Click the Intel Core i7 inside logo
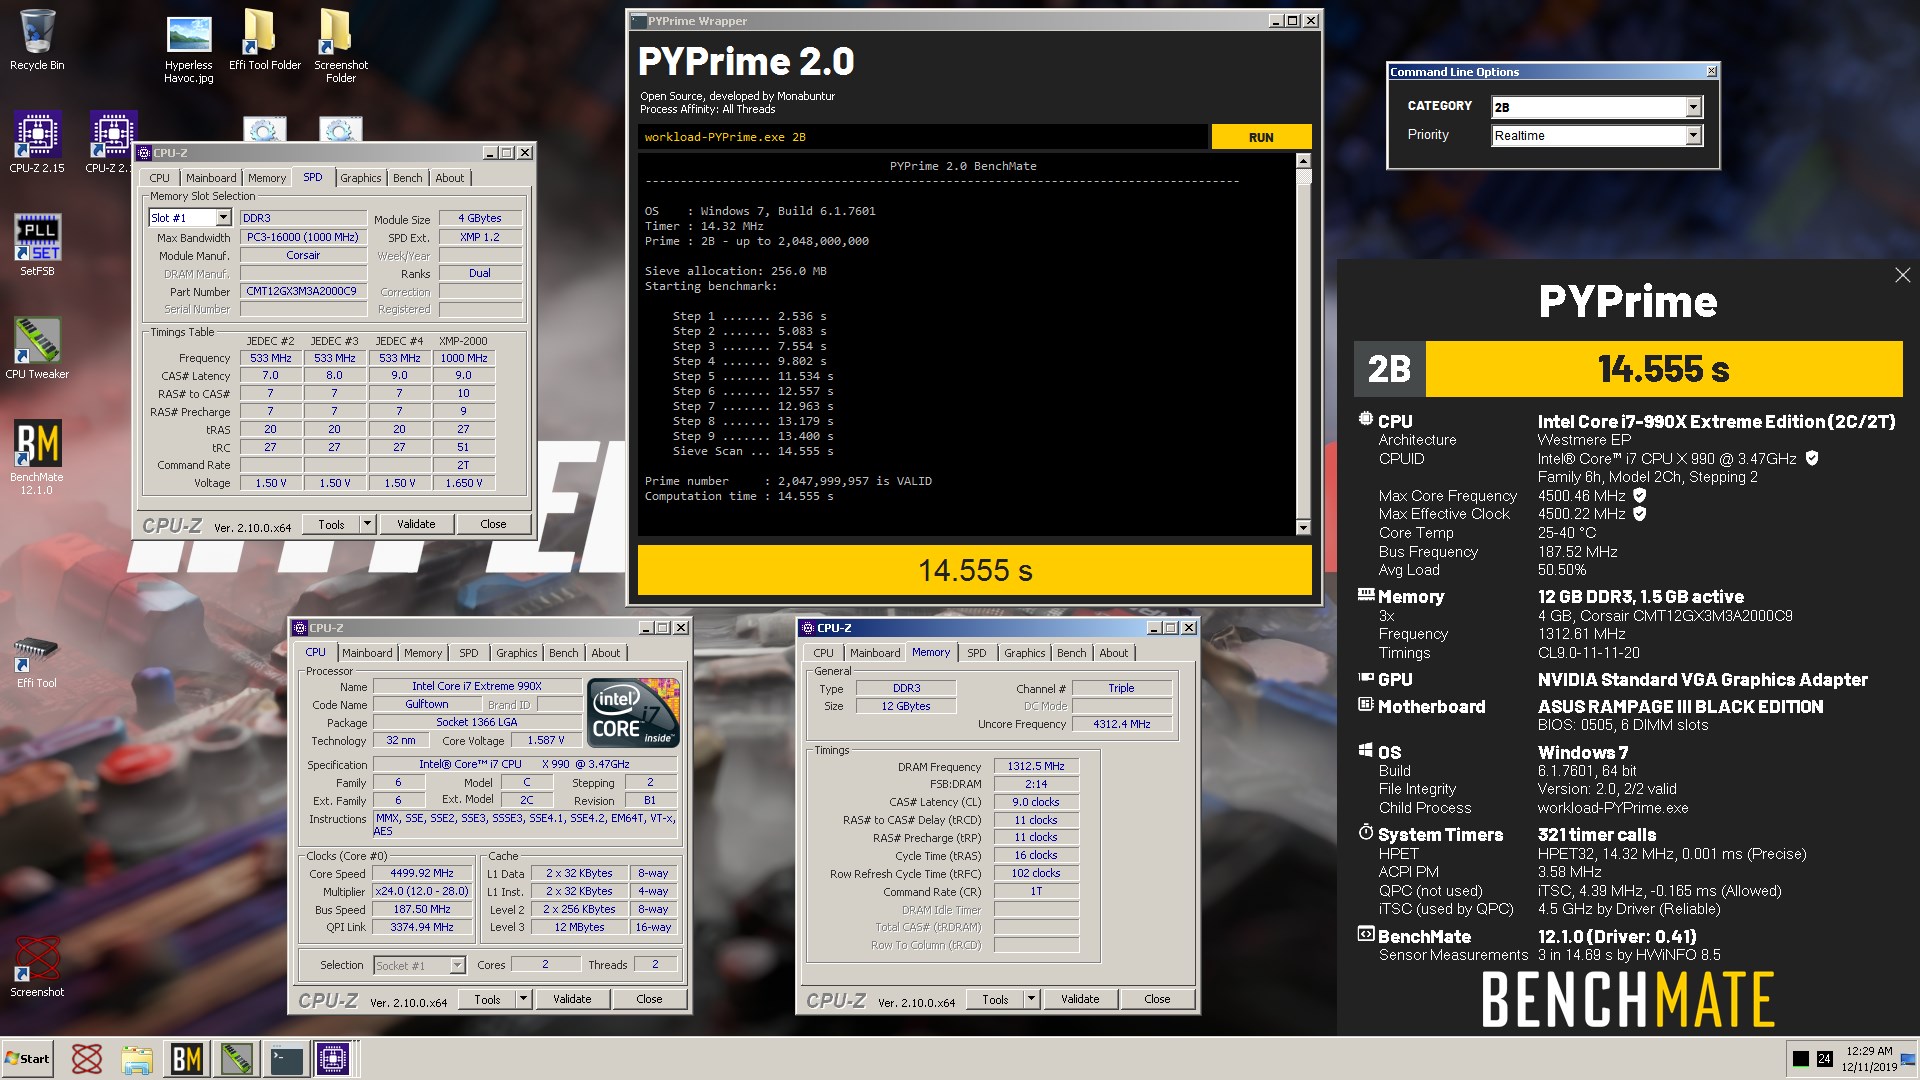Screen dimensions: 1920x1080 [x=634, y=712]
